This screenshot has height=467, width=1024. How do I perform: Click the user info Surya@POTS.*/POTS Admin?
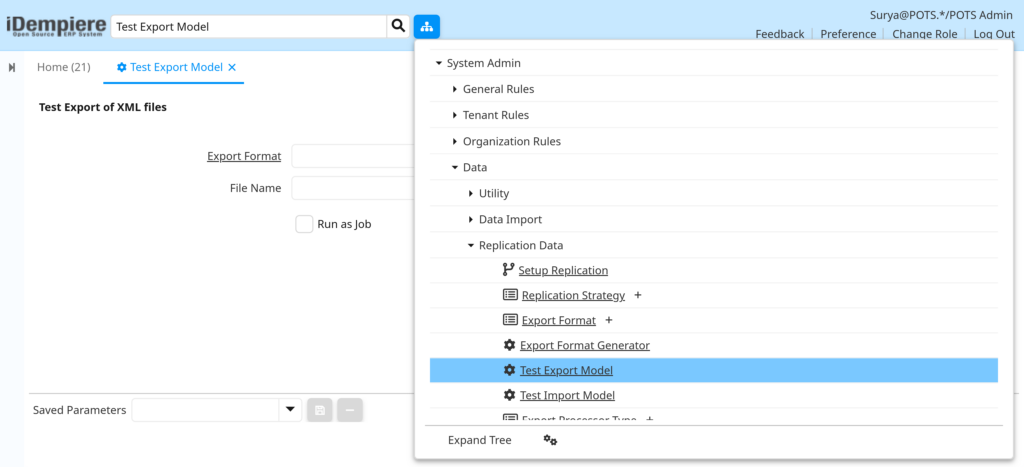coord(941,14)
